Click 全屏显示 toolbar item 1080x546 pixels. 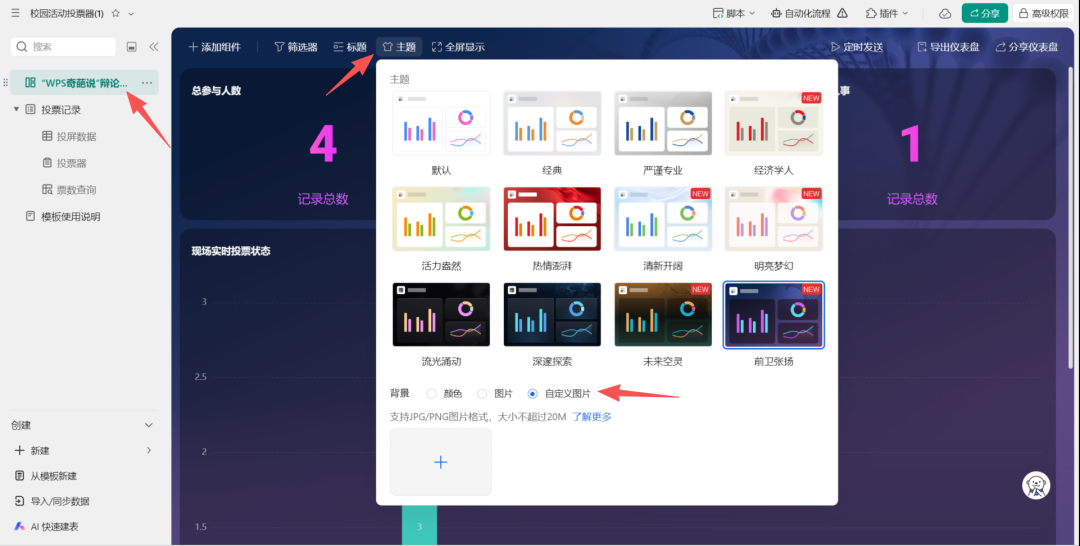click(x=458, y=47)
